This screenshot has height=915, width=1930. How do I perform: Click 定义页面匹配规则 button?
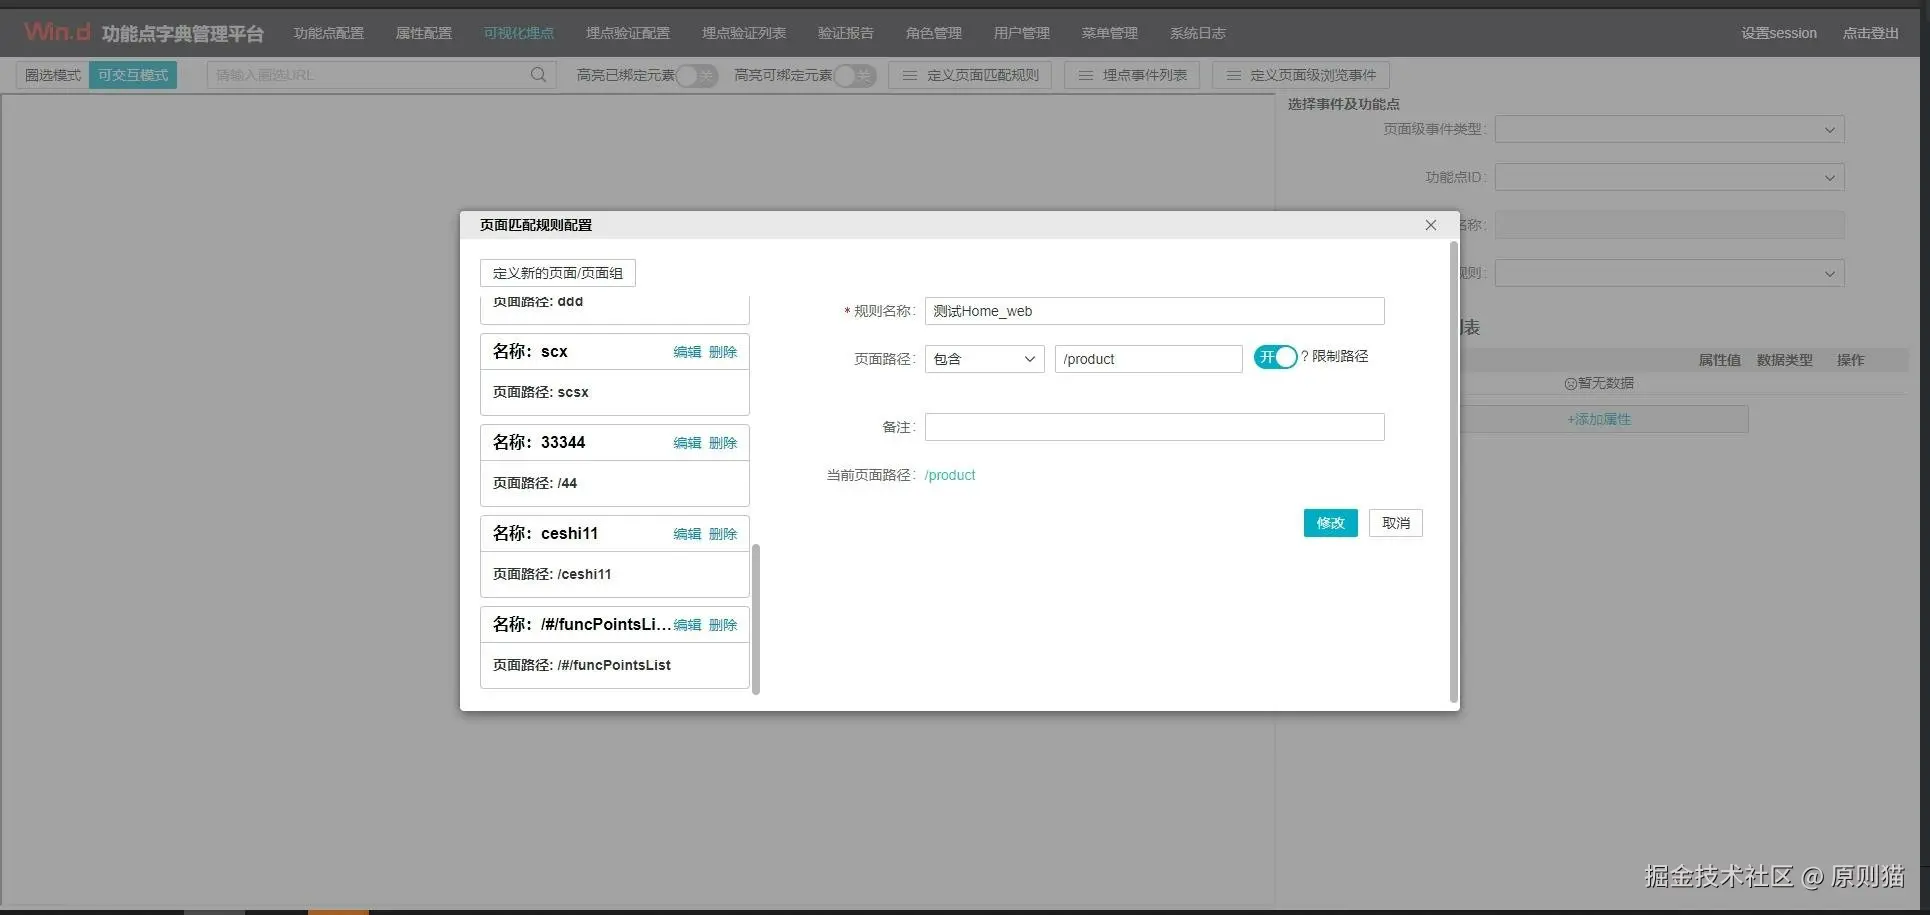970,75
